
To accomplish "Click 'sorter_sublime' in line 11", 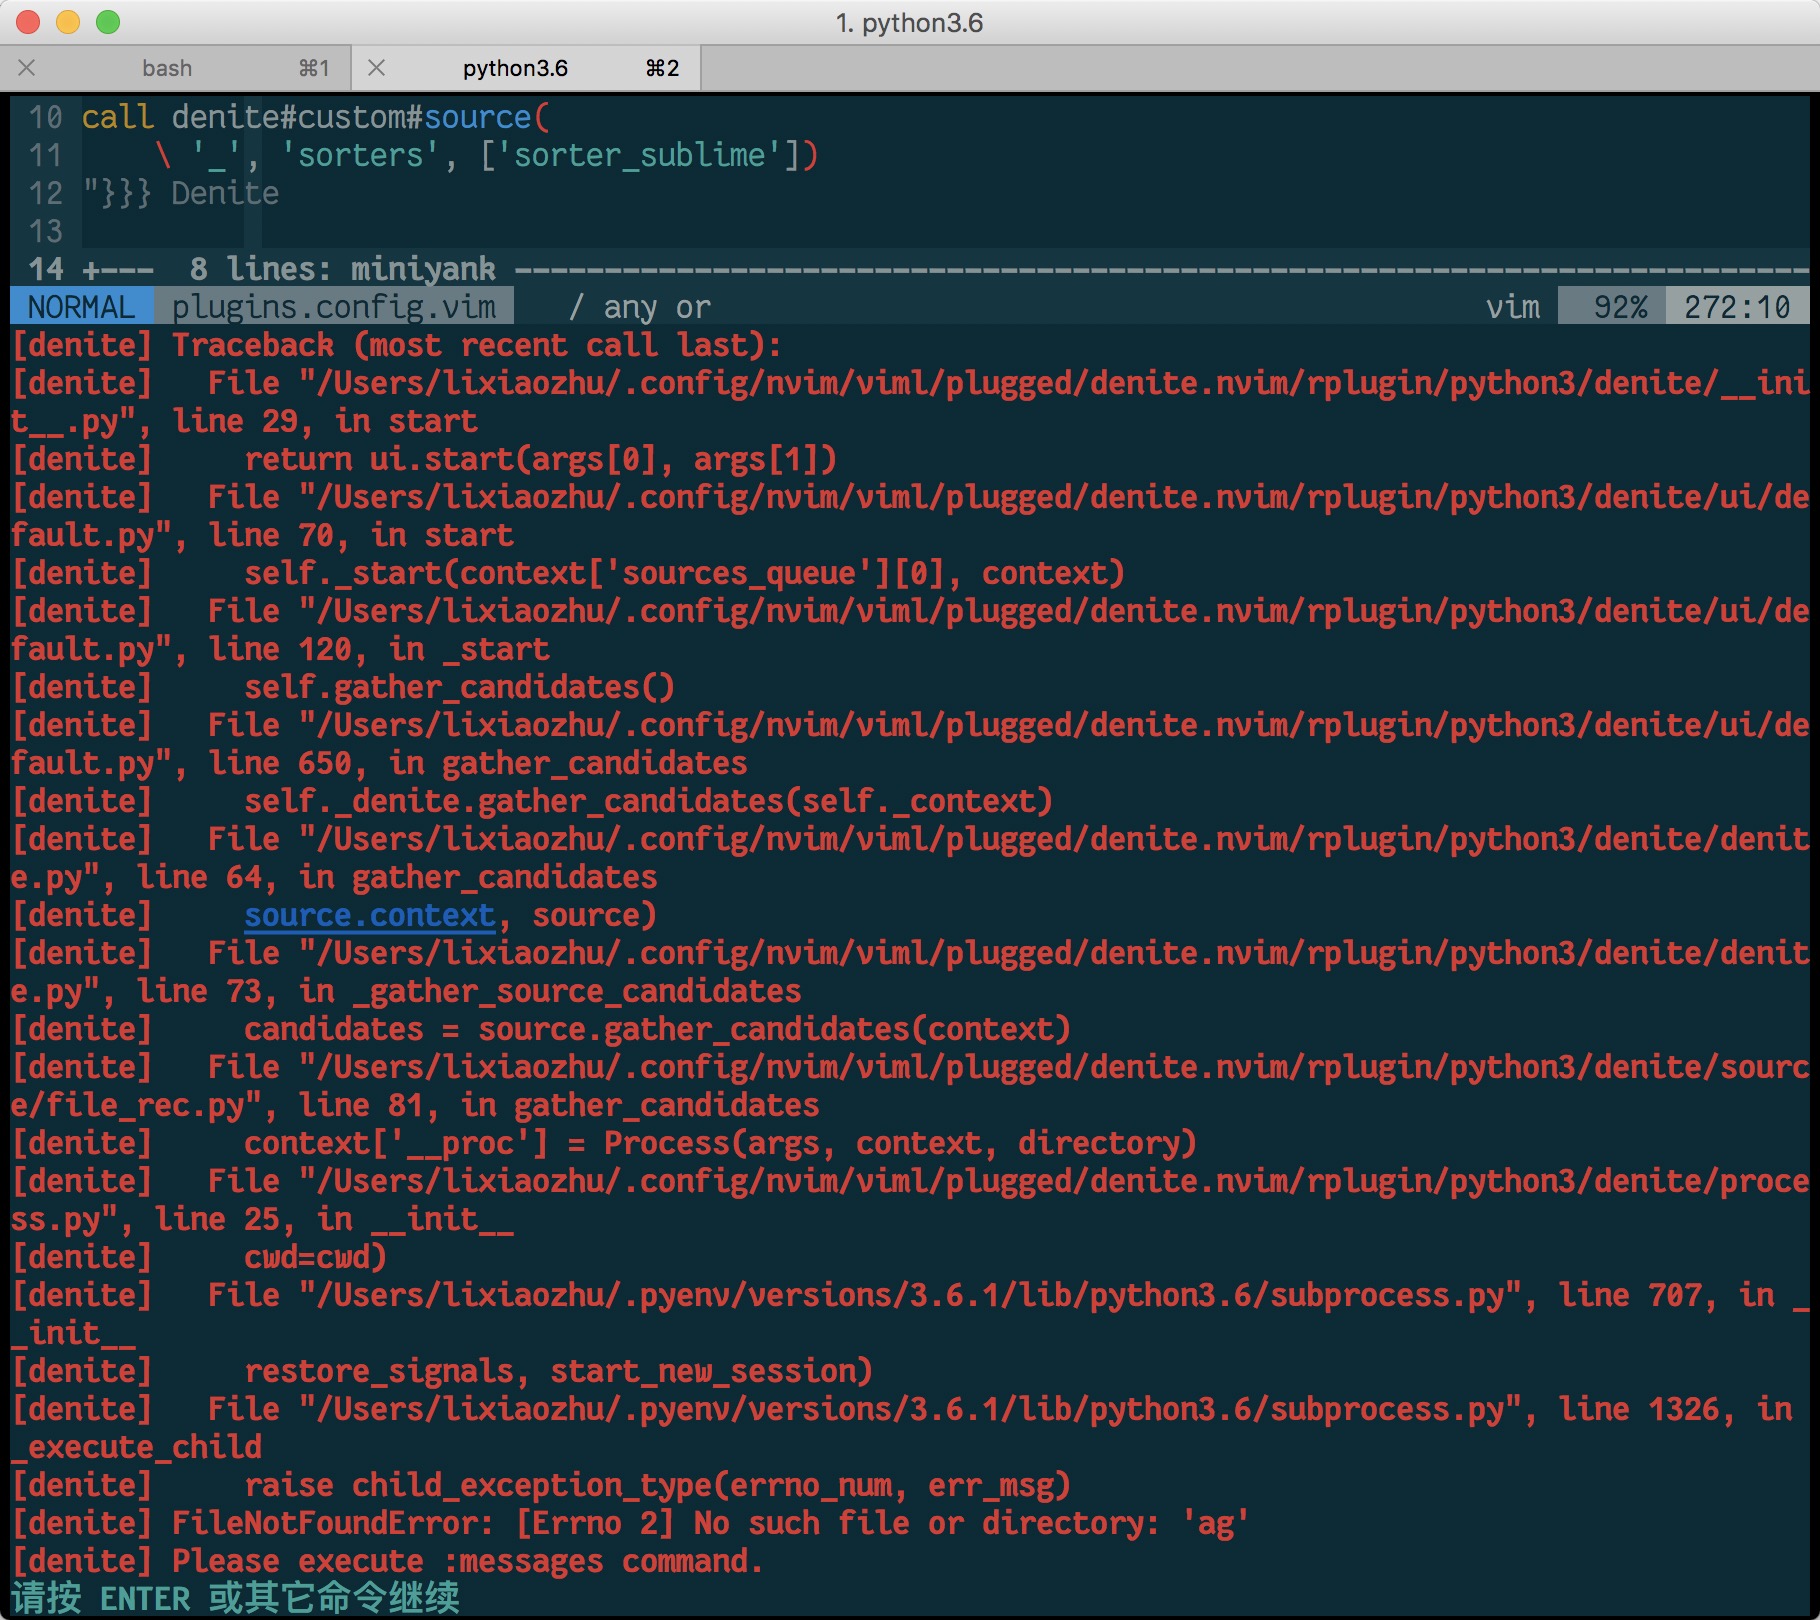I will click(640, 155).
